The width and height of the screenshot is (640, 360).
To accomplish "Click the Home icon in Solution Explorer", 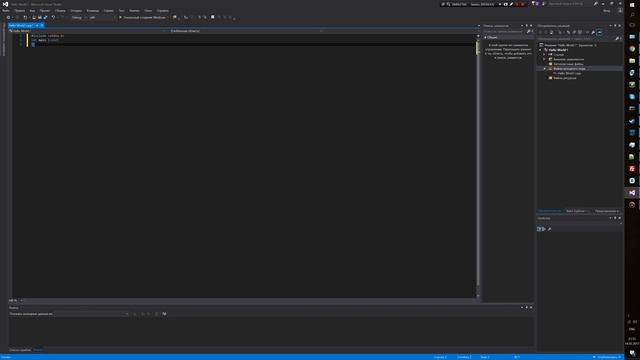I will click(x=551, y=32).
